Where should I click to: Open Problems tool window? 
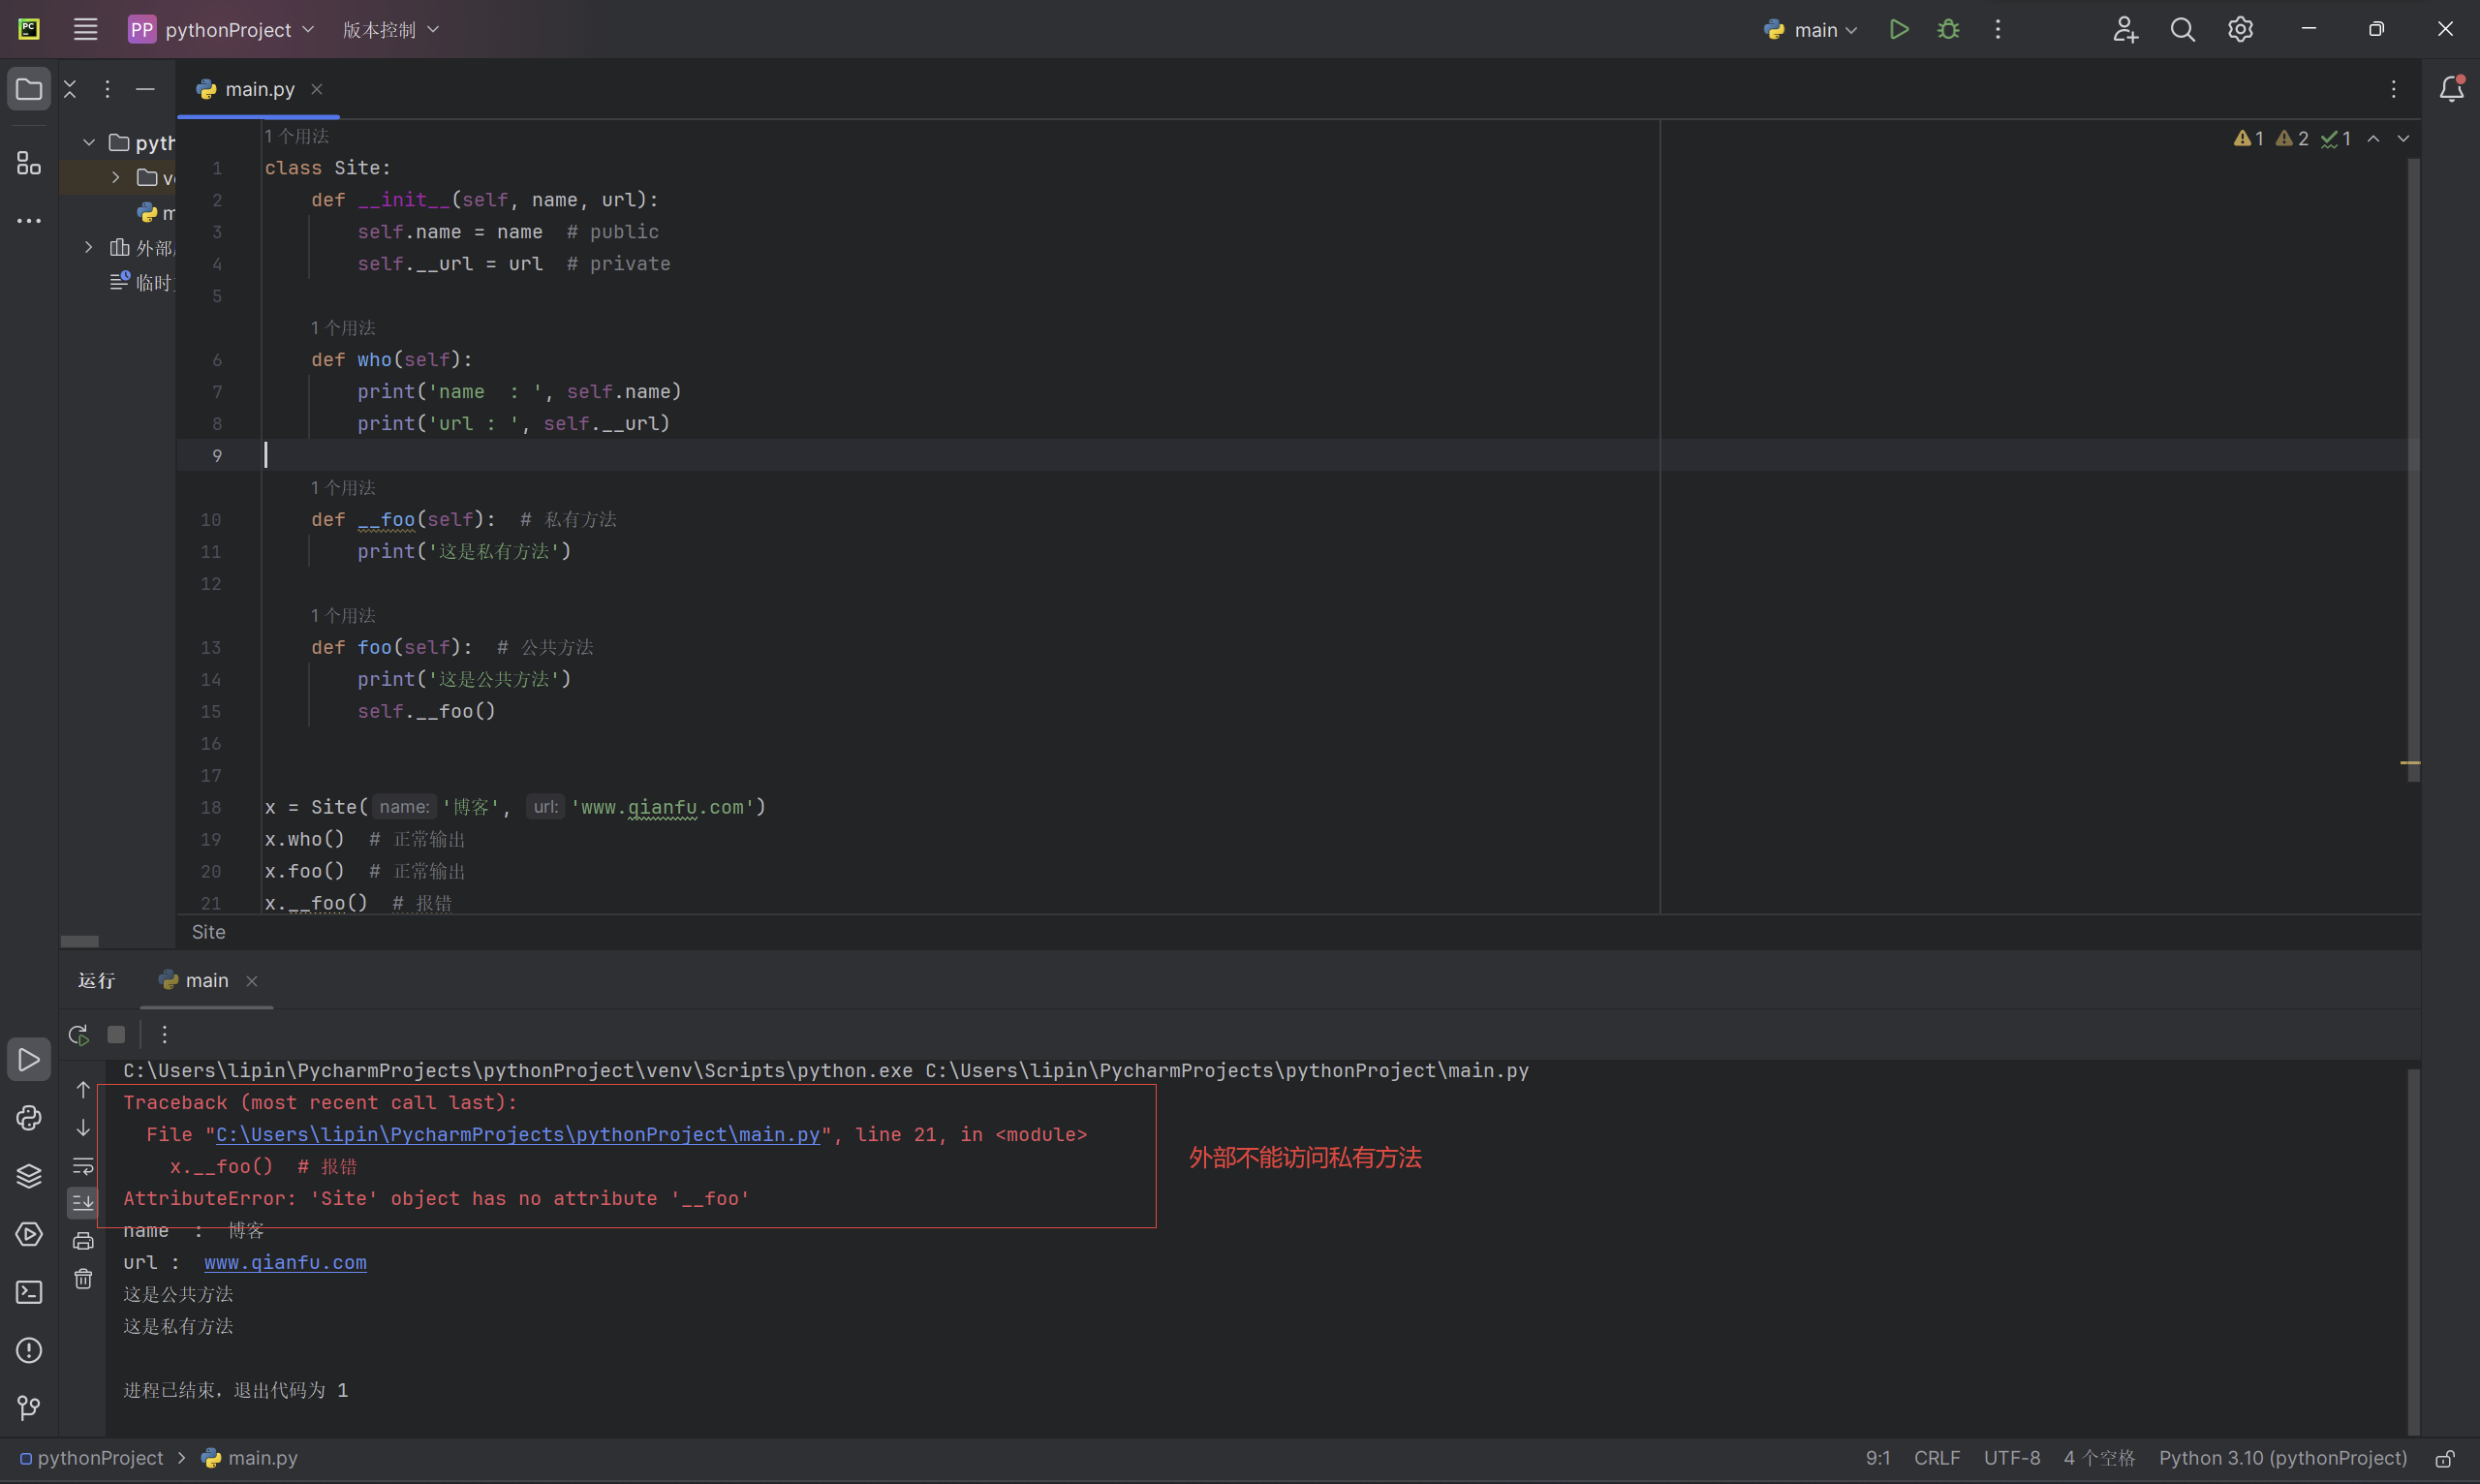pos(29,1350)
